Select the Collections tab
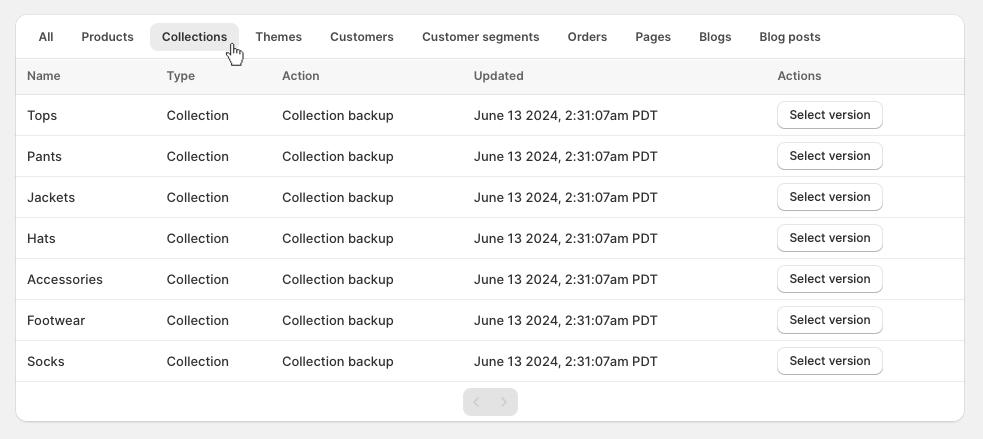Viewport: 983px width, 439px height. click(194, 37)
